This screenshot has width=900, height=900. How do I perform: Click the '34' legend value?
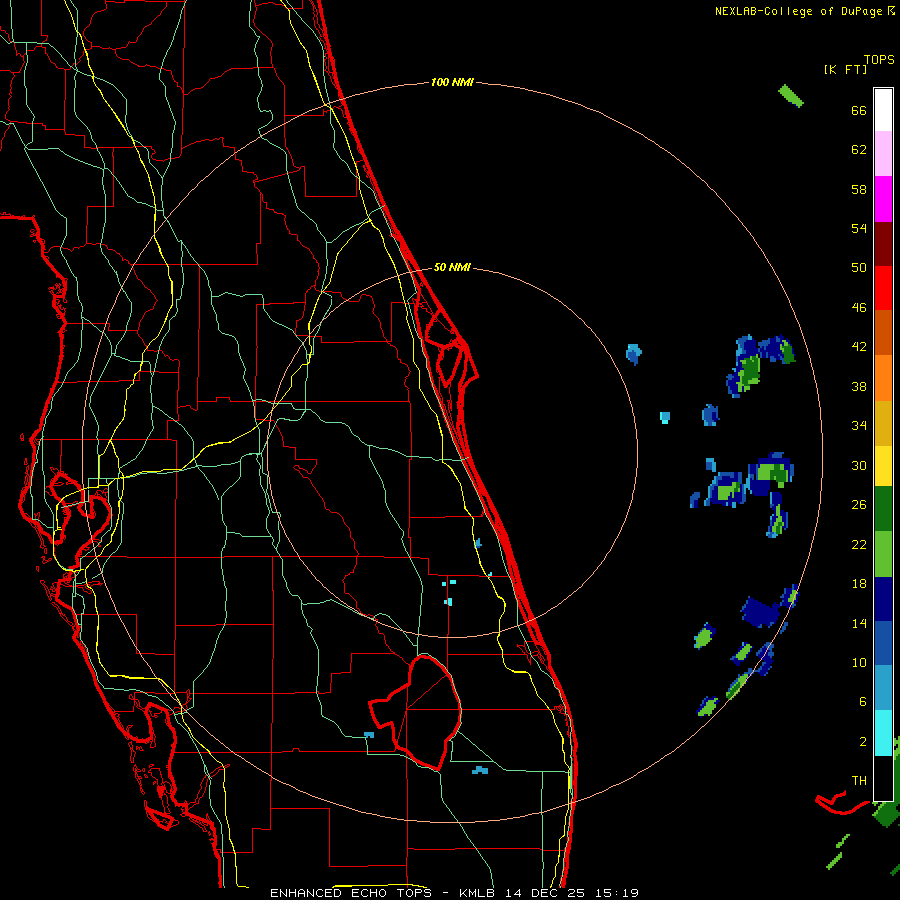(859, 426)
